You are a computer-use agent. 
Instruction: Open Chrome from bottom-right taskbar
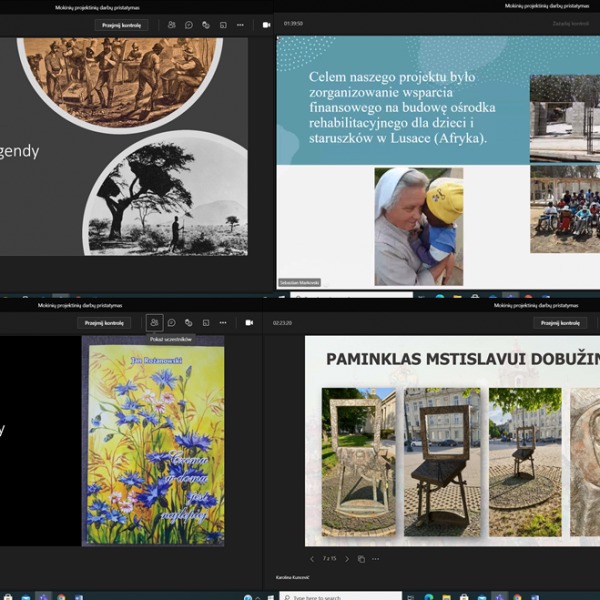(517, 597)
